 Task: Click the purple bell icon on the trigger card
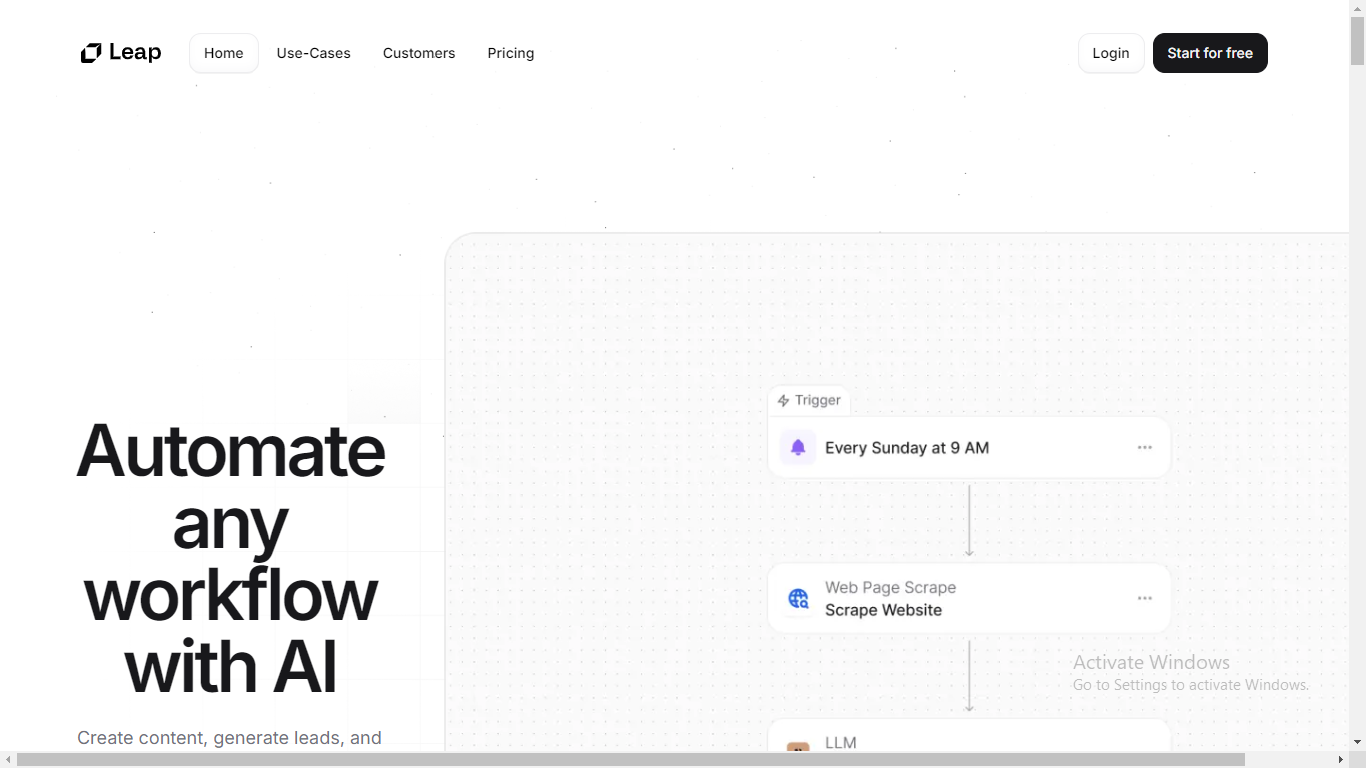click(797, 447)
